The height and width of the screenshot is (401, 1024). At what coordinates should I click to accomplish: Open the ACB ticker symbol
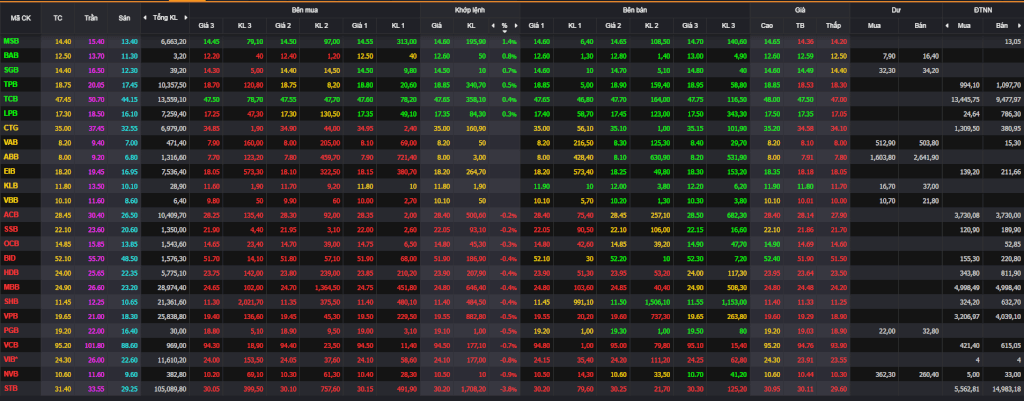[x=10, y=214]
